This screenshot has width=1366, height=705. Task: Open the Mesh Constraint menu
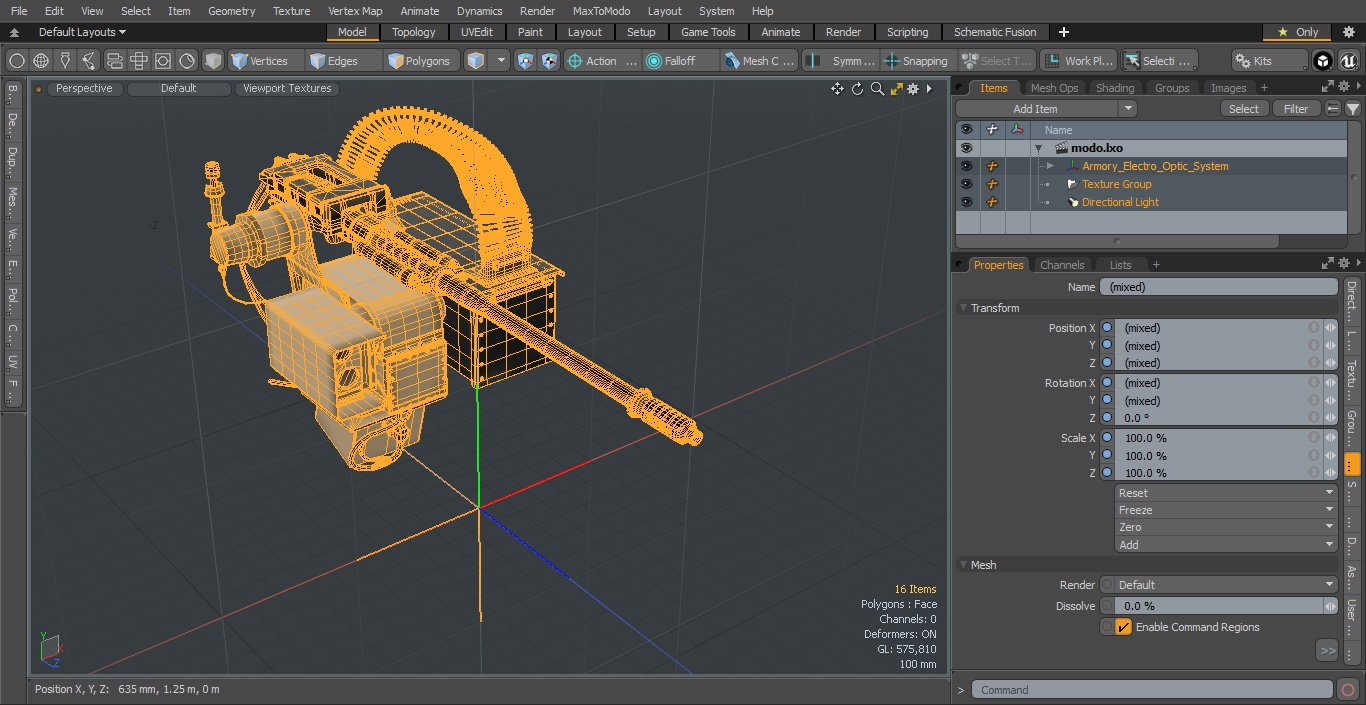(x=760, y=61)
